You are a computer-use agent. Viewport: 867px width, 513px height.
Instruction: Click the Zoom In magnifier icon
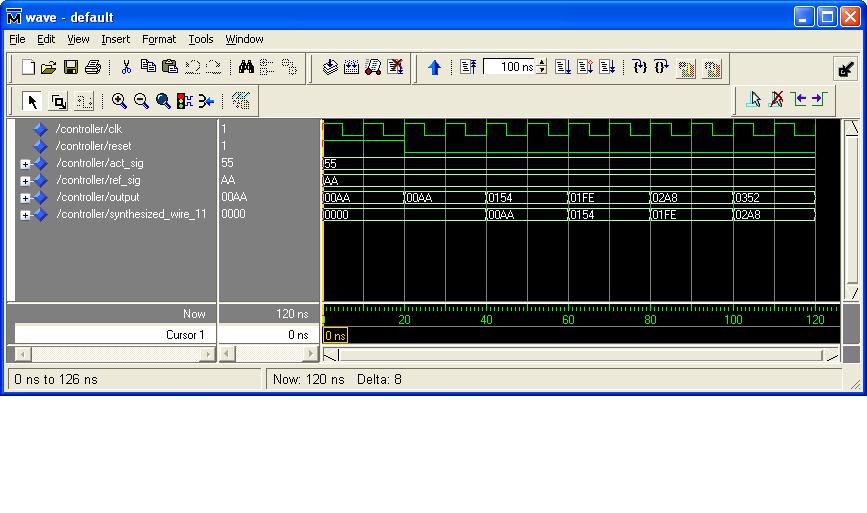tap(119, 101)
